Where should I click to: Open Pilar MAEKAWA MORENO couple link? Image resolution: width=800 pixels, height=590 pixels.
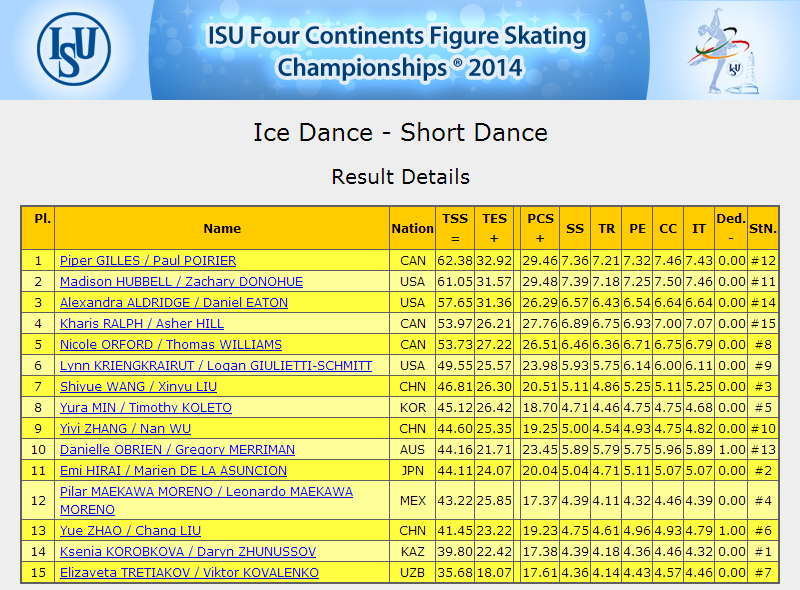point(206,500)
